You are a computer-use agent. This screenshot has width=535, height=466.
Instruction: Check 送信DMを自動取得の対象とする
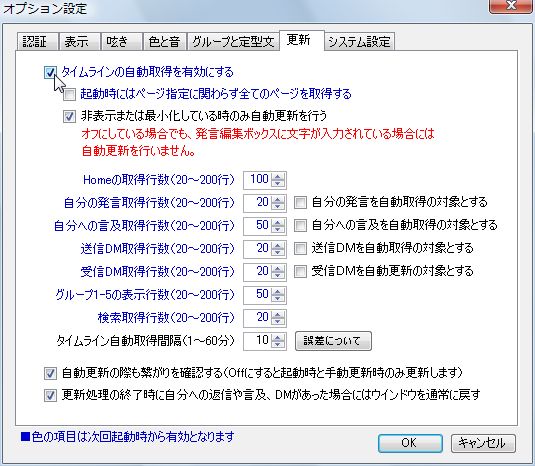tap(300, 248)
